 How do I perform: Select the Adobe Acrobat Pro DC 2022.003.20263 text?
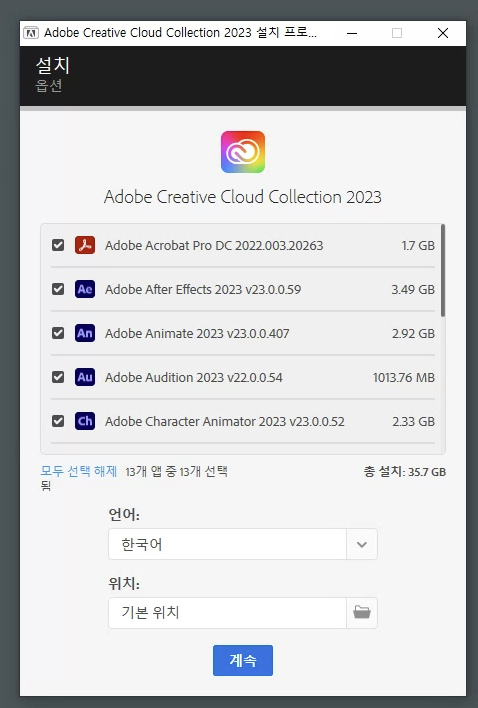214,246
